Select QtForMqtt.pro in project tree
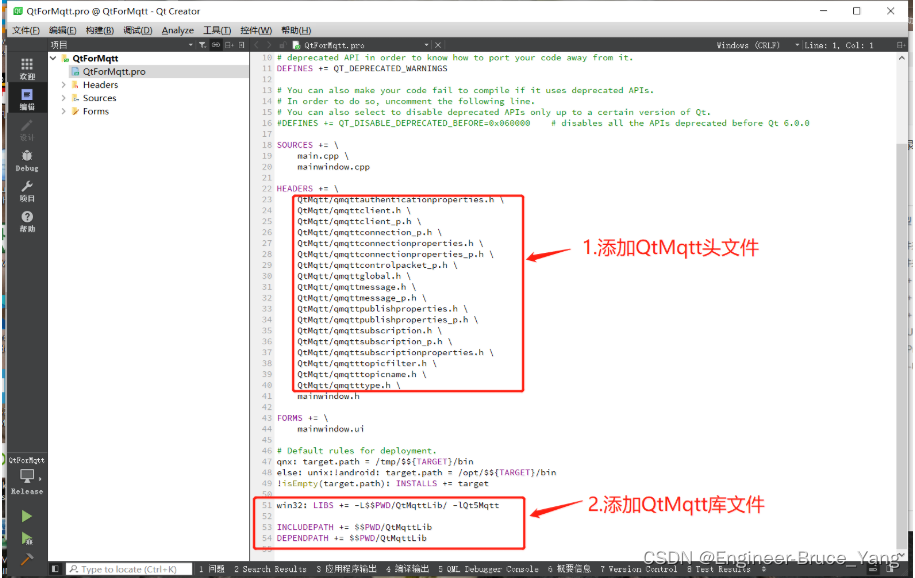Screen dimensions: 915x578 (x=114, y=71)
